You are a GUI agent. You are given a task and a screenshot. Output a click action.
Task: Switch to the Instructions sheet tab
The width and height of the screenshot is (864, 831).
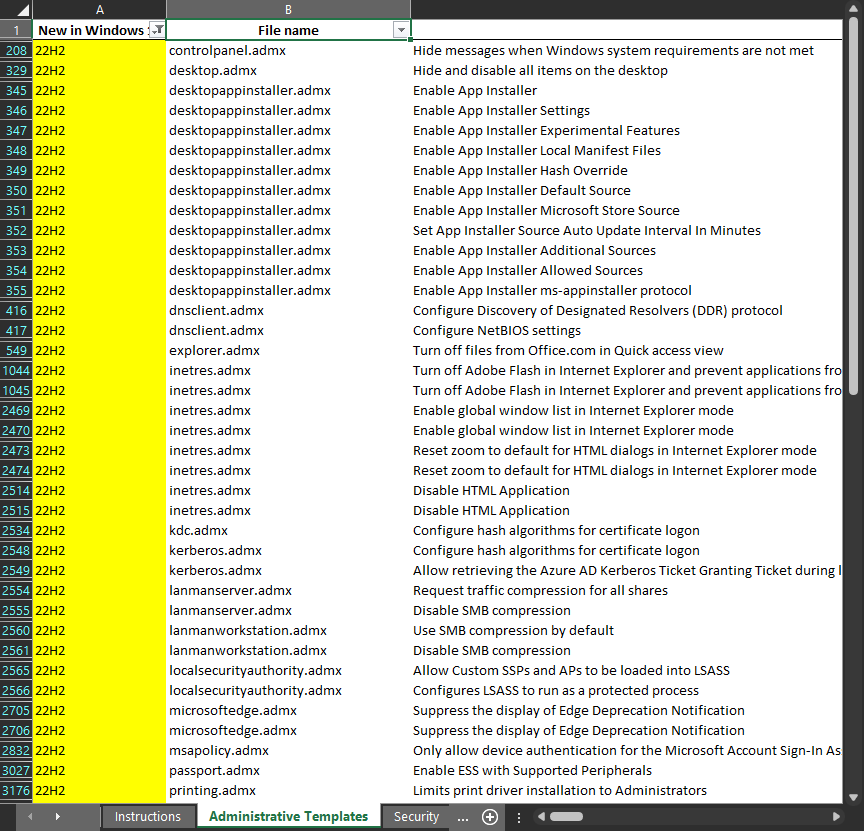click(x=148, y=817)
